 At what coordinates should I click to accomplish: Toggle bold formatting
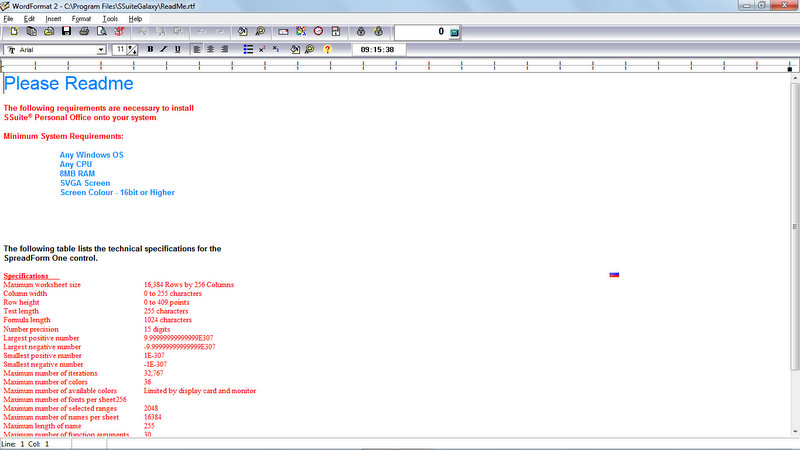[x=150, y=49]
